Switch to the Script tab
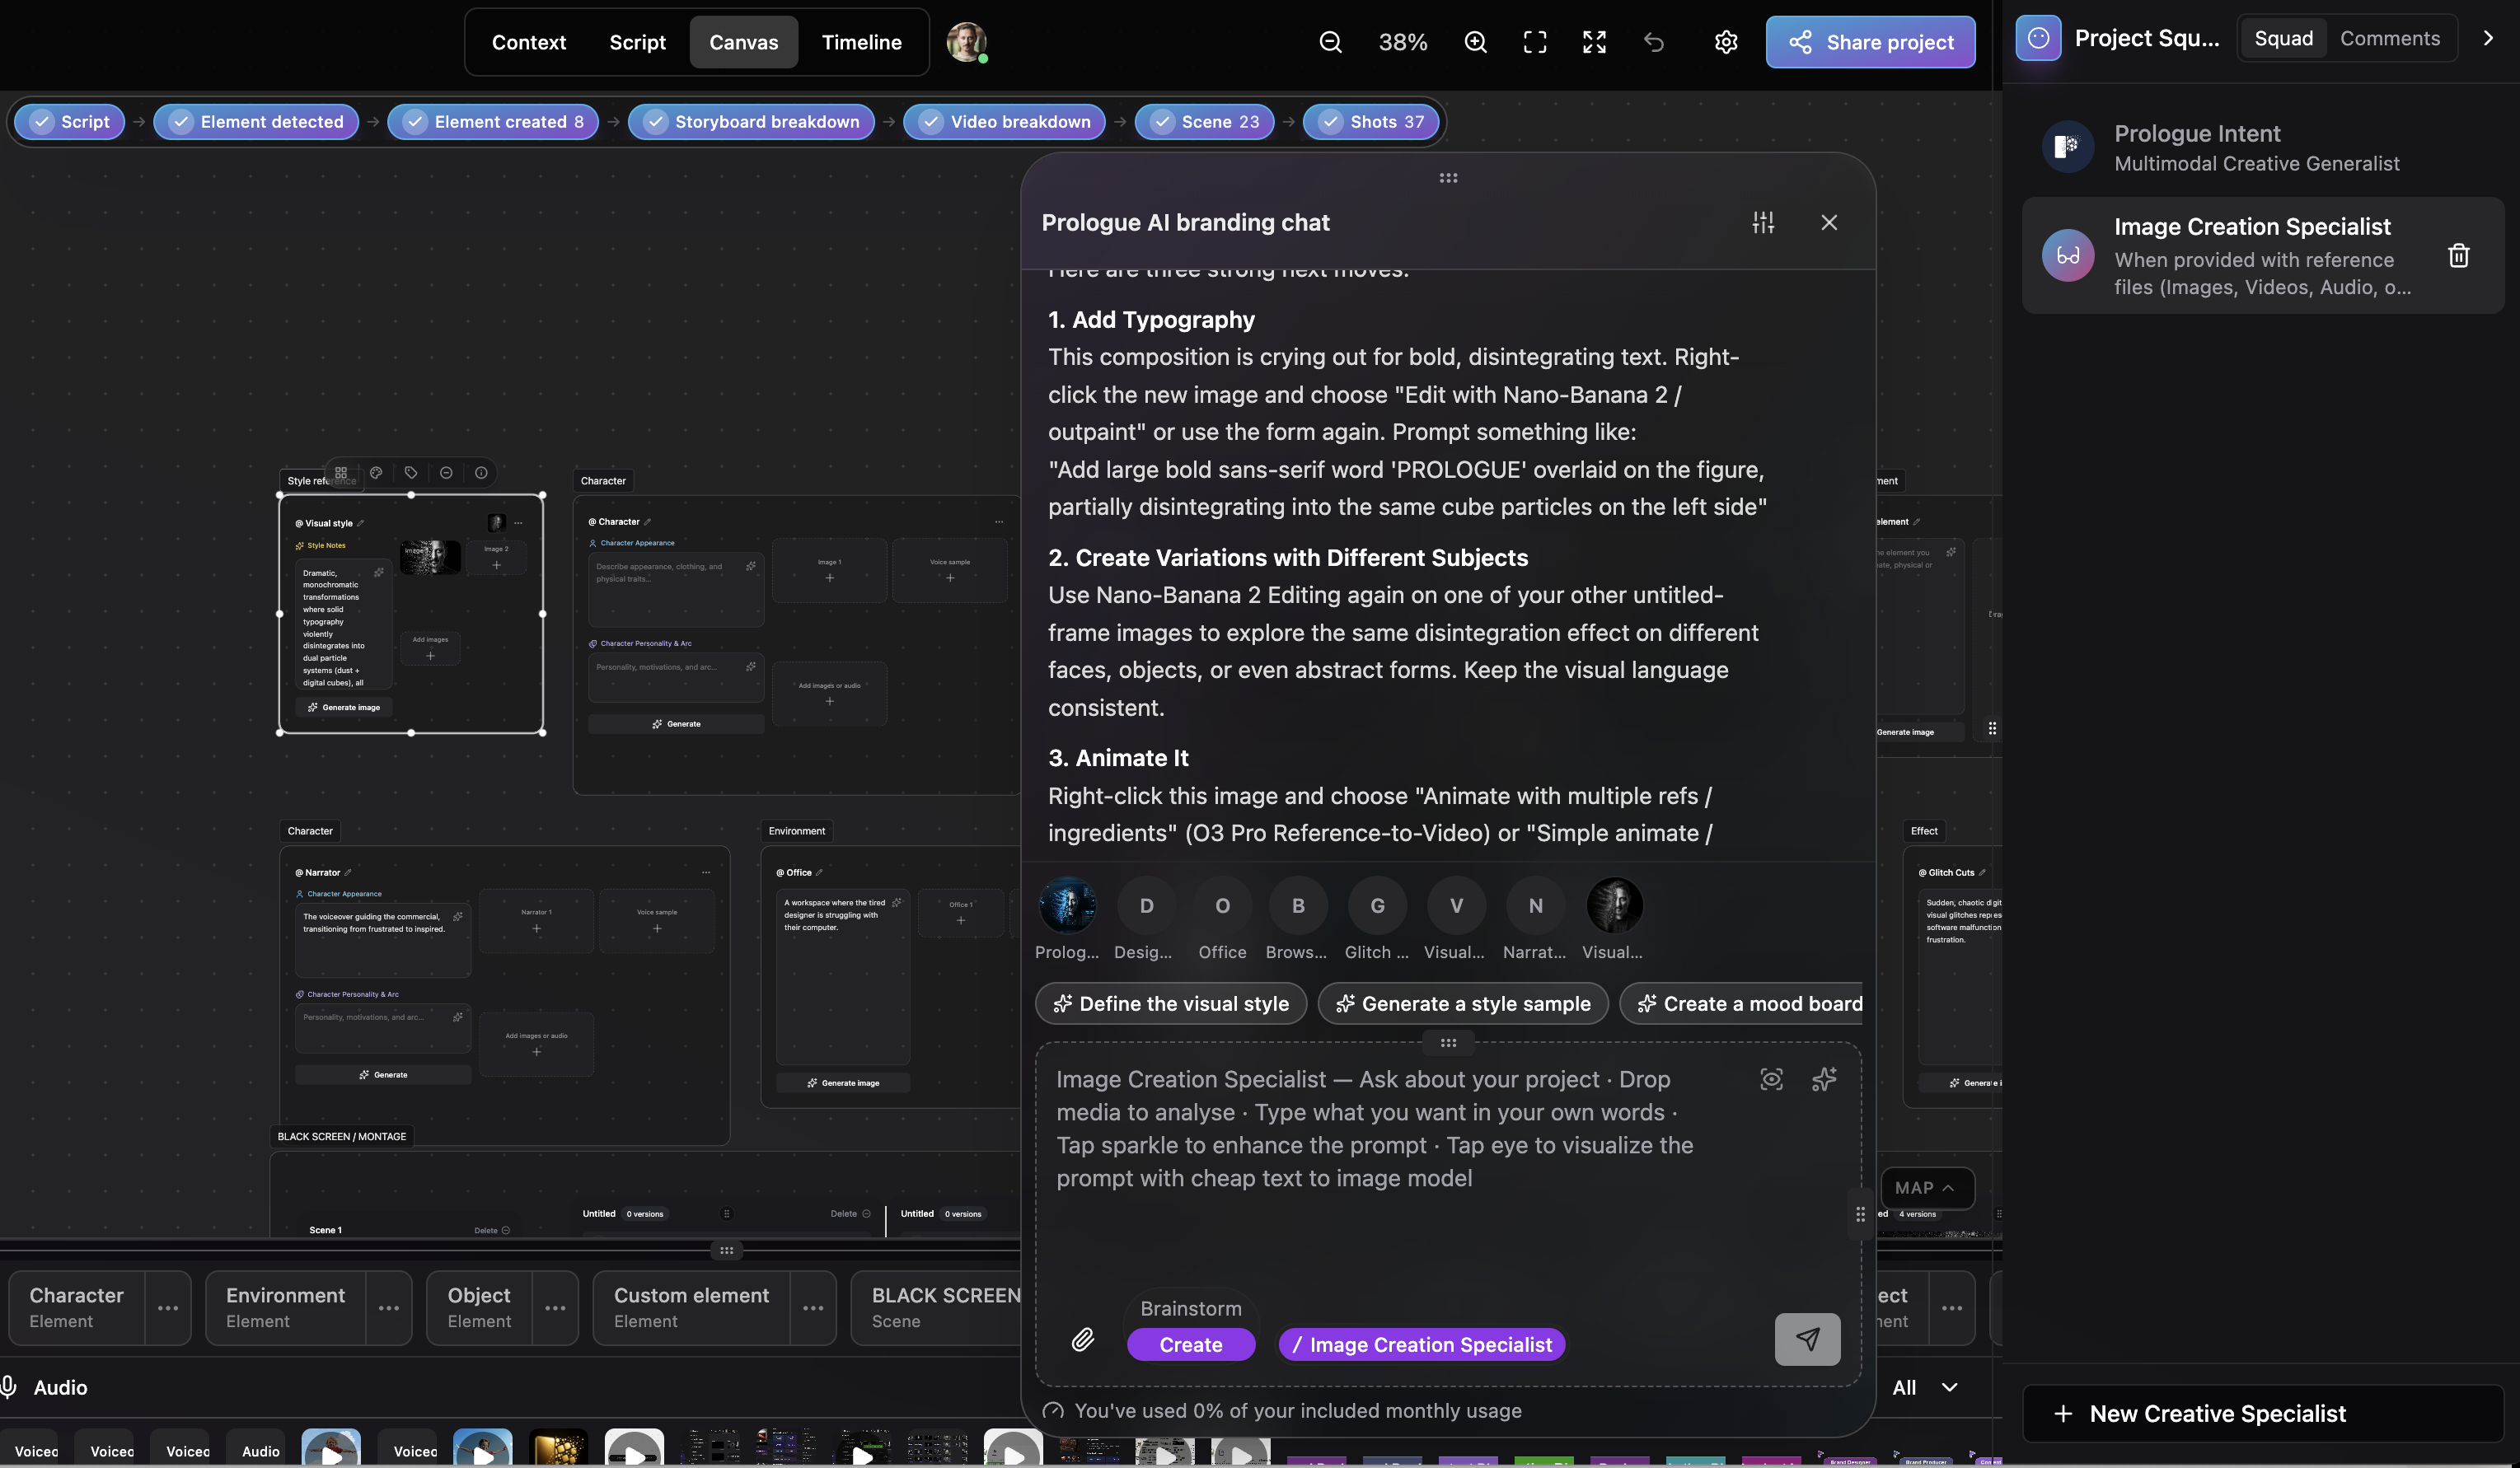This screenshot has height=1468, width=2520. click(637, 42)
